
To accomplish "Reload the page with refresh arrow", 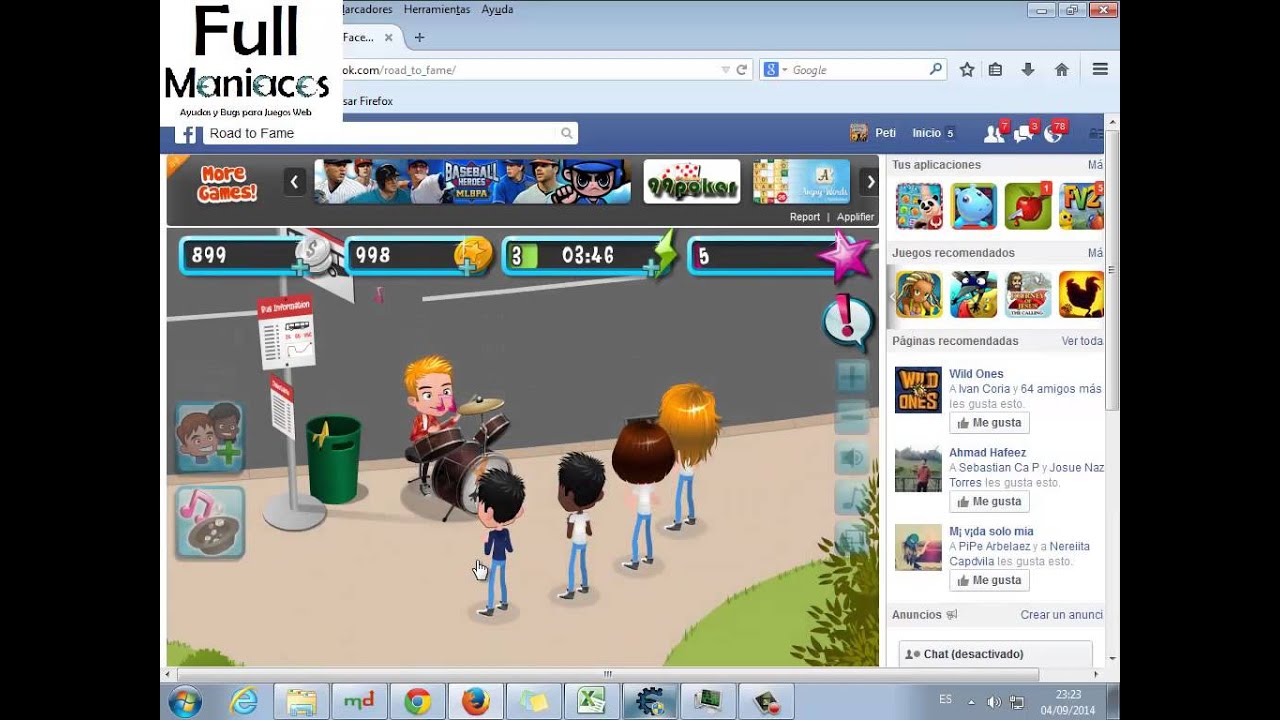I will 742,69.
